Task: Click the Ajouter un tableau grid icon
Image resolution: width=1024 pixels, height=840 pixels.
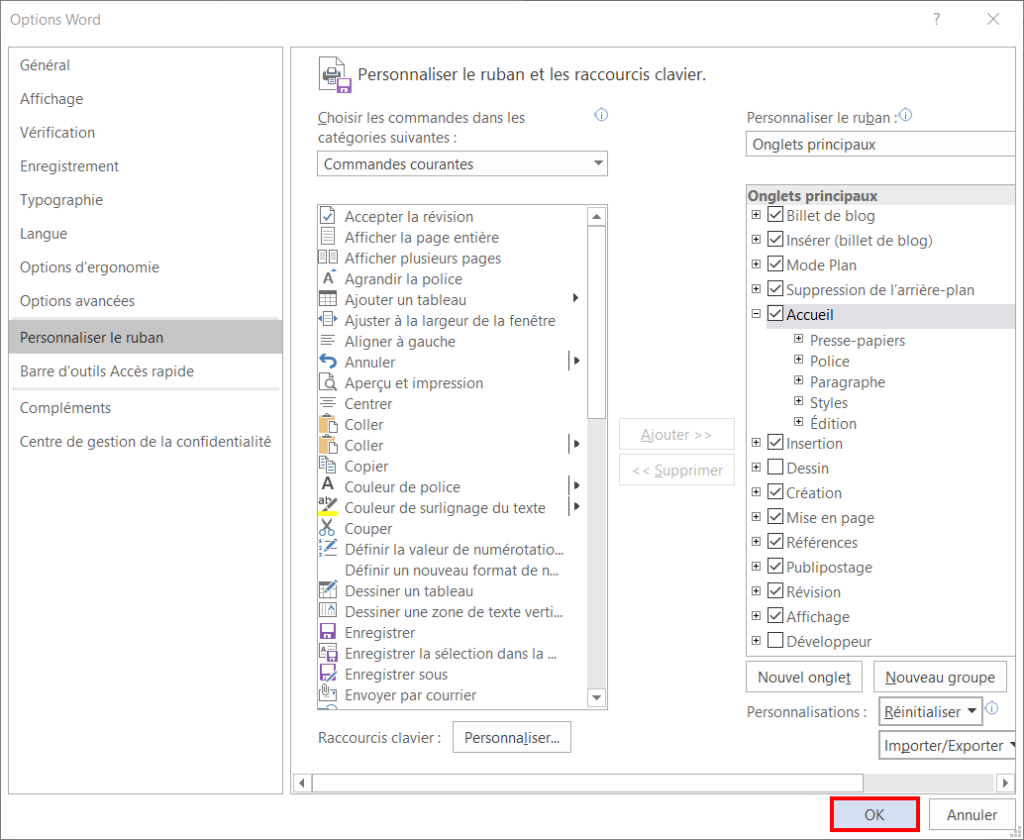Action: pos(328,299)
